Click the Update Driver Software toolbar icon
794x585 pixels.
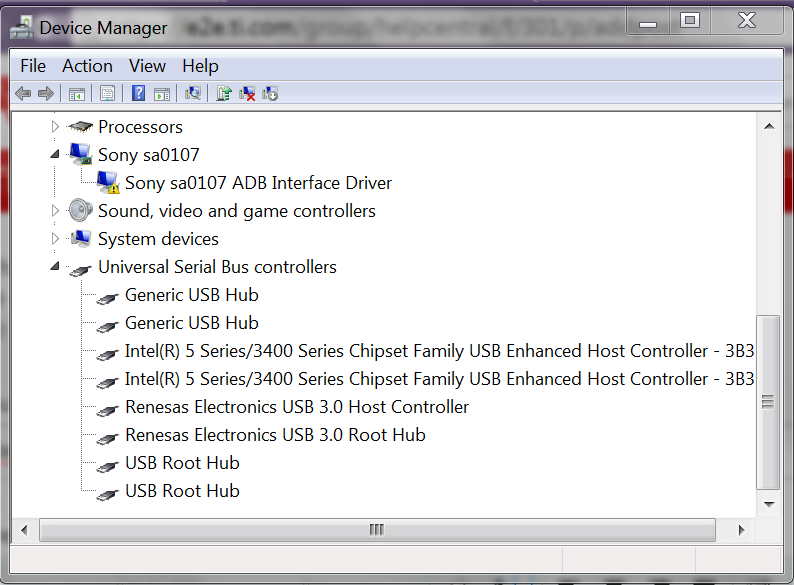point(224,93)
